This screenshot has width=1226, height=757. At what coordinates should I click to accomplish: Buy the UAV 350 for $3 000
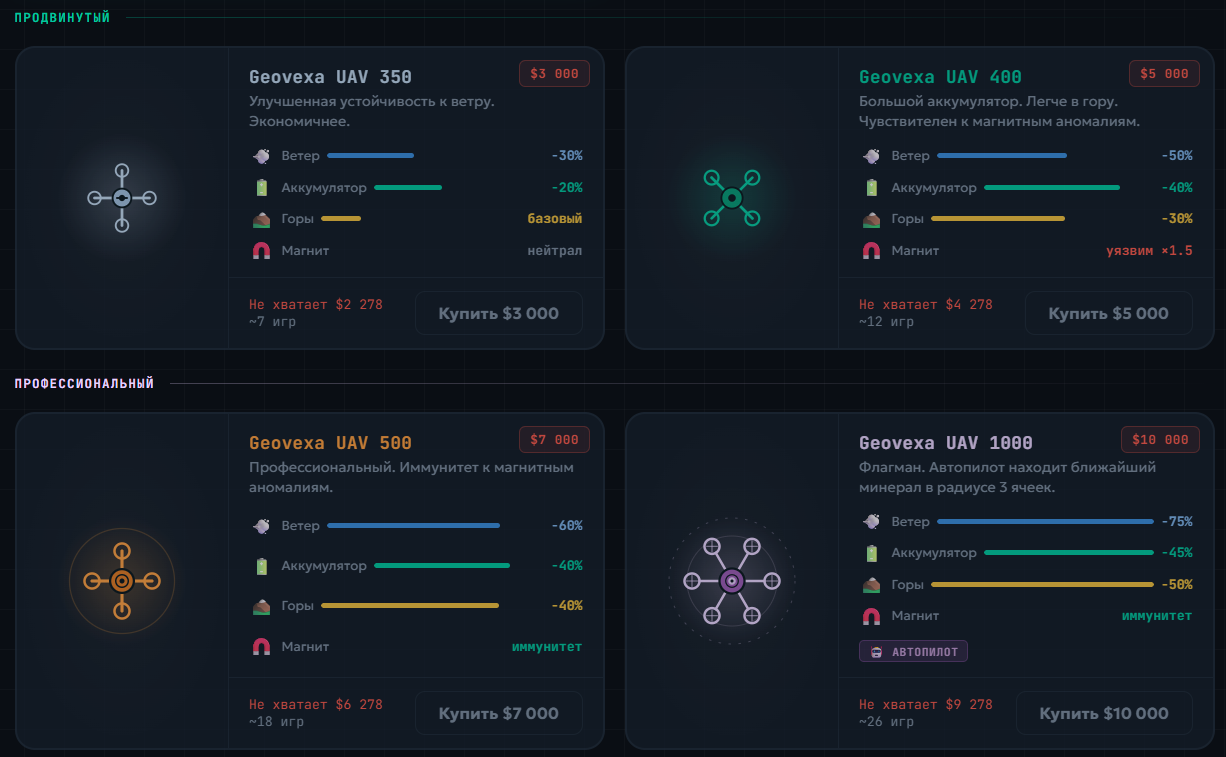pos(498,313)
